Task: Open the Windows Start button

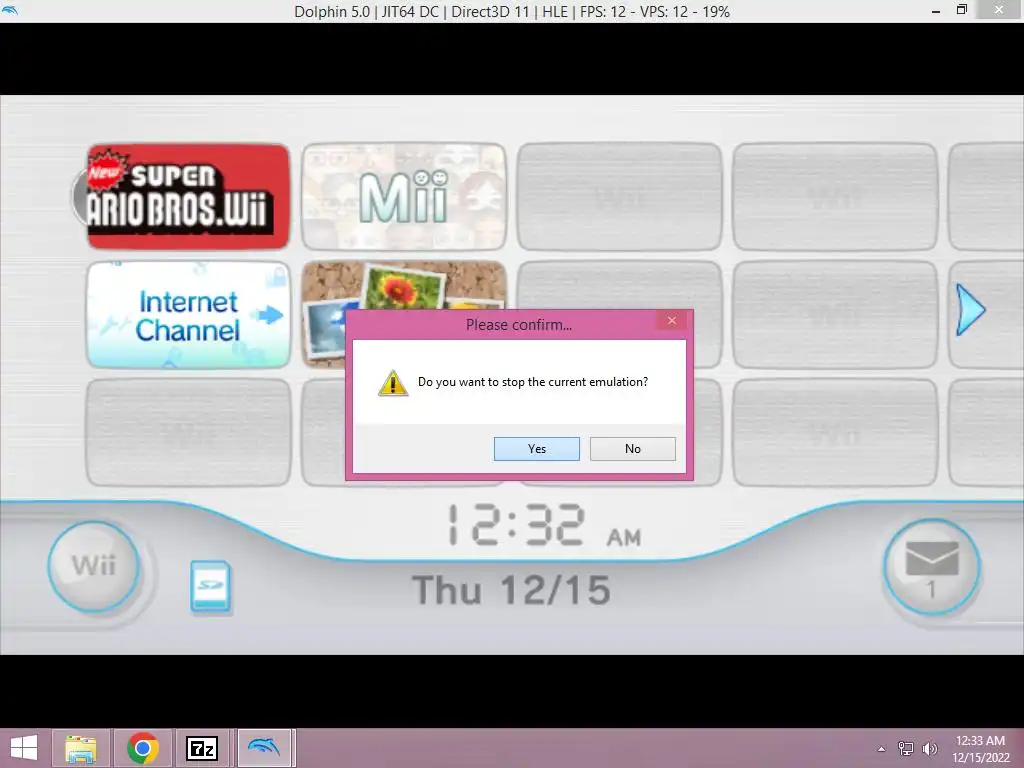Action: 24,748
